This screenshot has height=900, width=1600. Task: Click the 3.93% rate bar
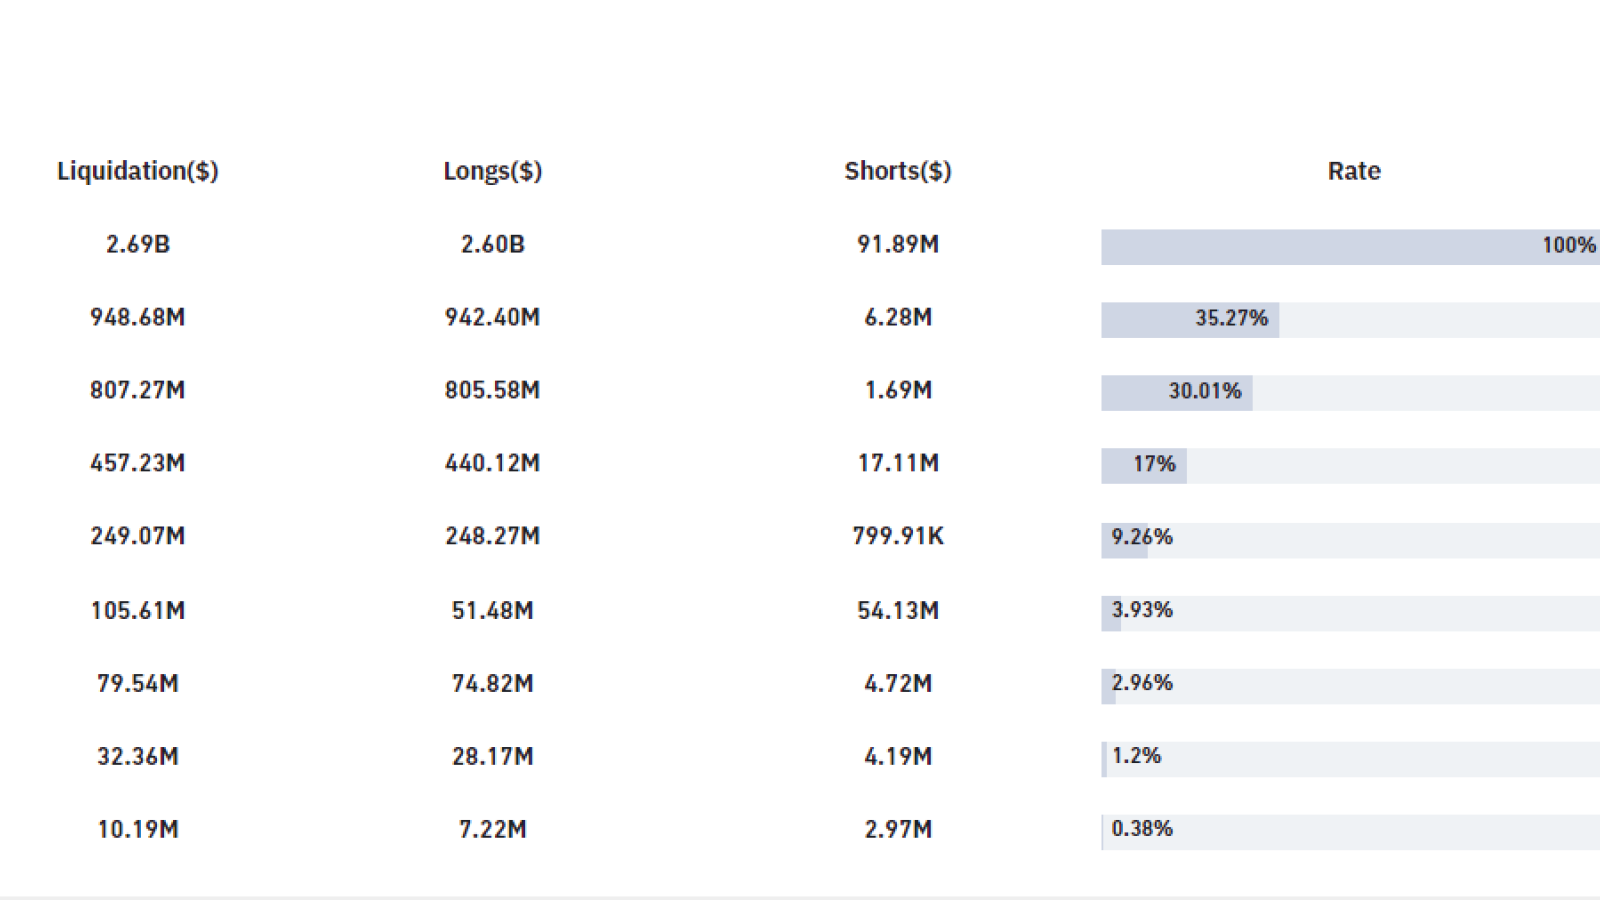tap(1350, 613)
